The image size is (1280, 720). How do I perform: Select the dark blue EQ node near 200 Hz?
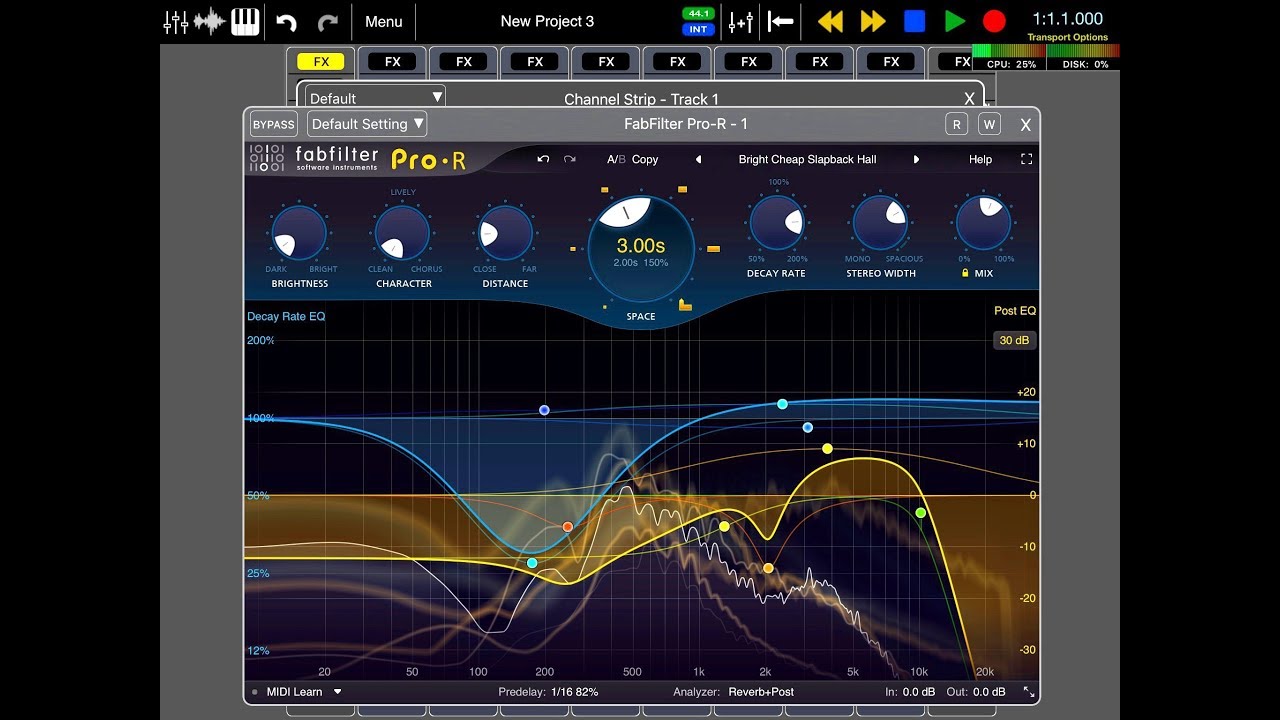pos(544,410)
